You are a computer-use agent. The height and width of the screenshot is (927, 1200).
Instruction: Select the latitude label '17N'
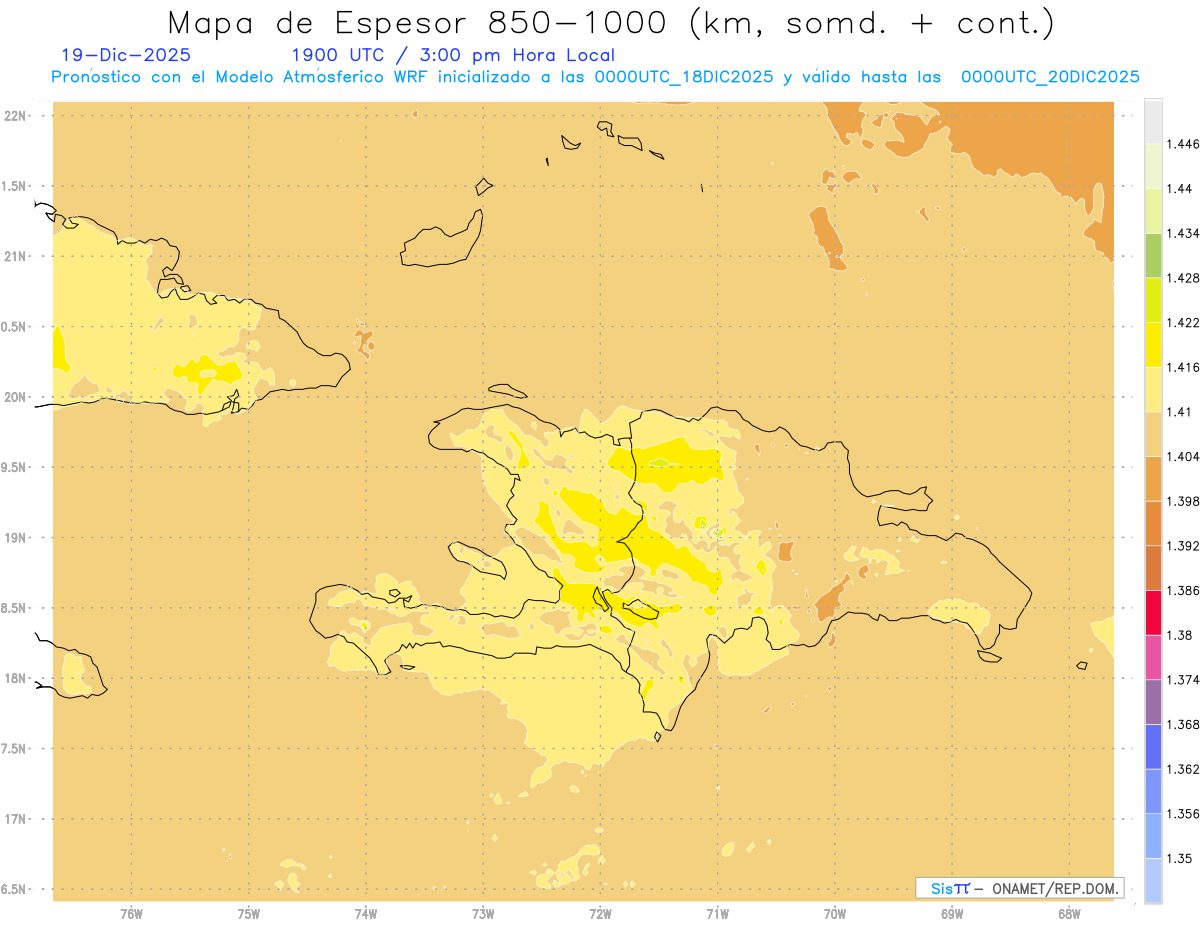pos(17,819)
